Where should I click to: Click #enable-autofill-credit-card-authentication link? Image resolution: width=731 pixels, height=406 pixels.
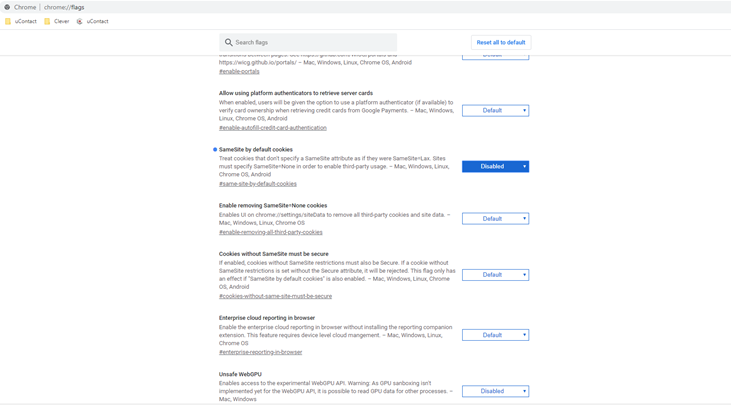[x=272, y=128]
